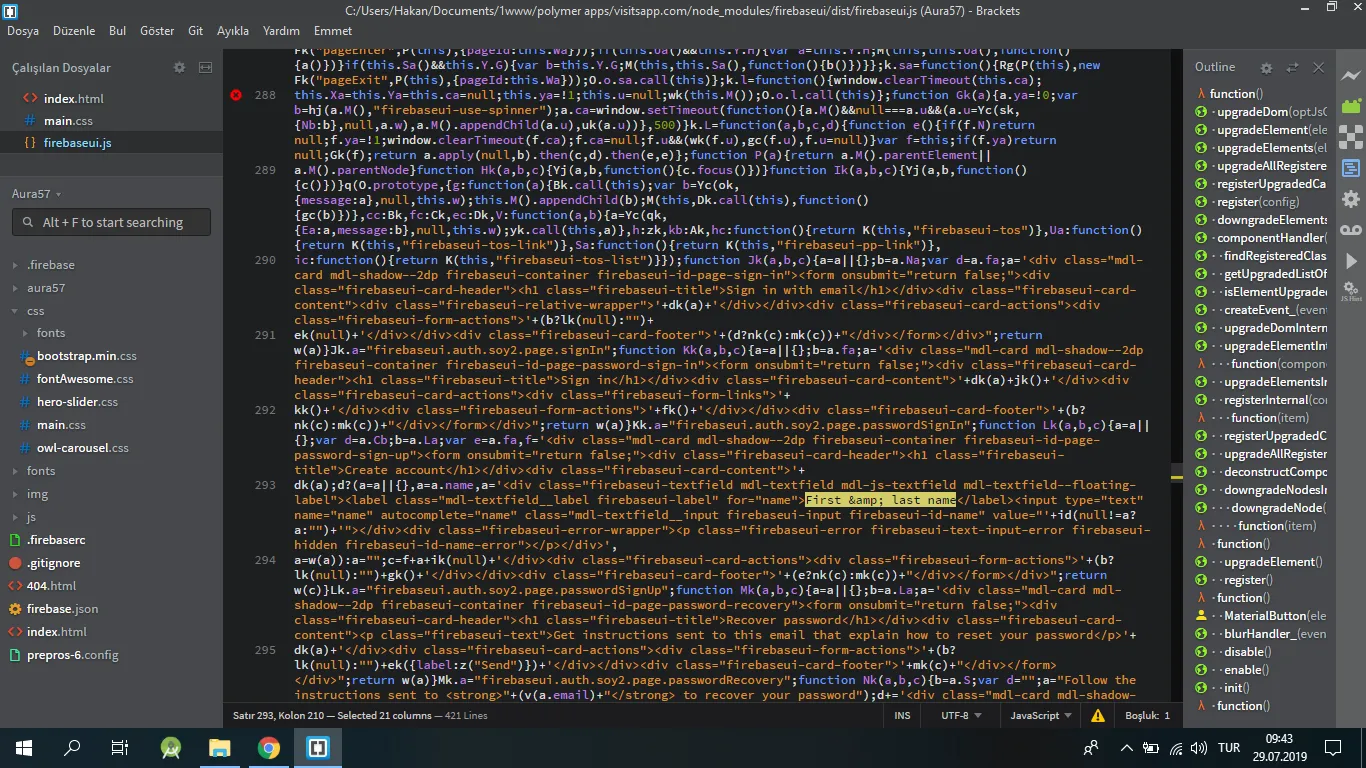Open Windows search from taskbar
This screenshot has height=768, width=1366.
coord(72,747)
